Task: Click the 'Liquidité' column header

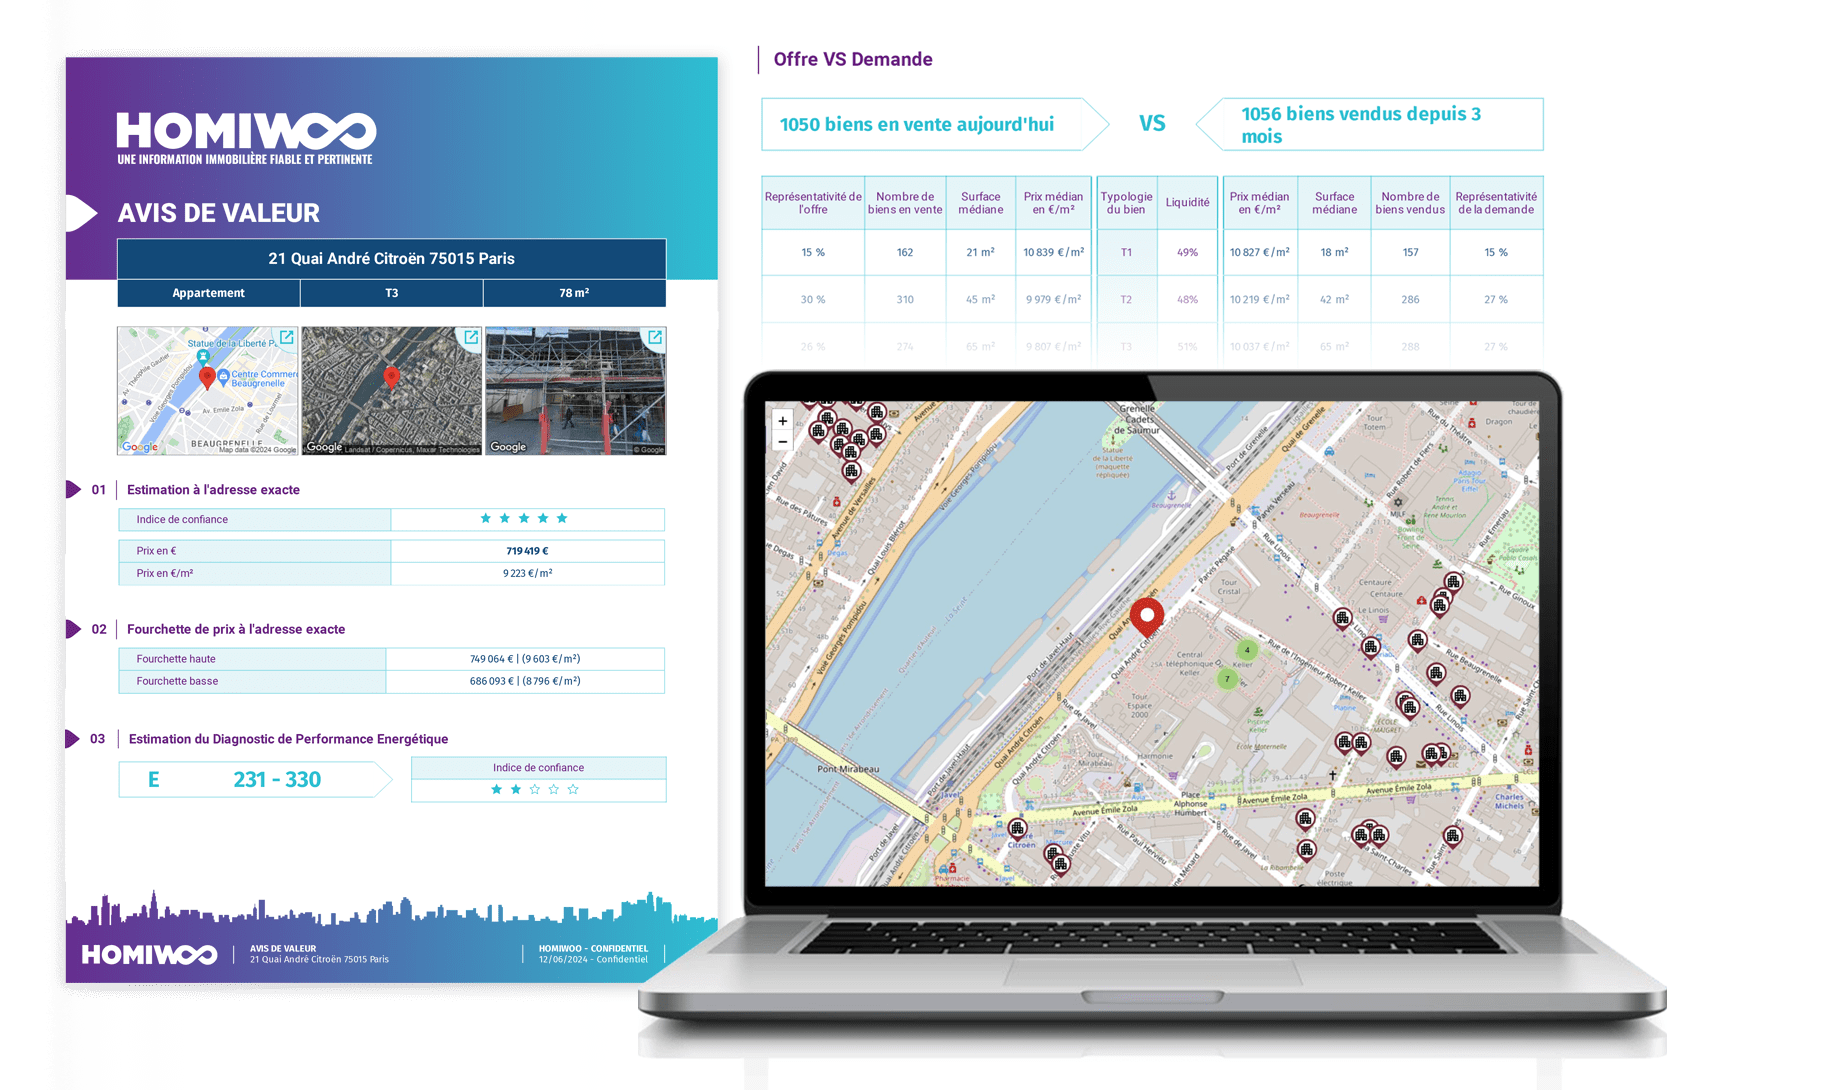Action: click(x=1187, y=203)
